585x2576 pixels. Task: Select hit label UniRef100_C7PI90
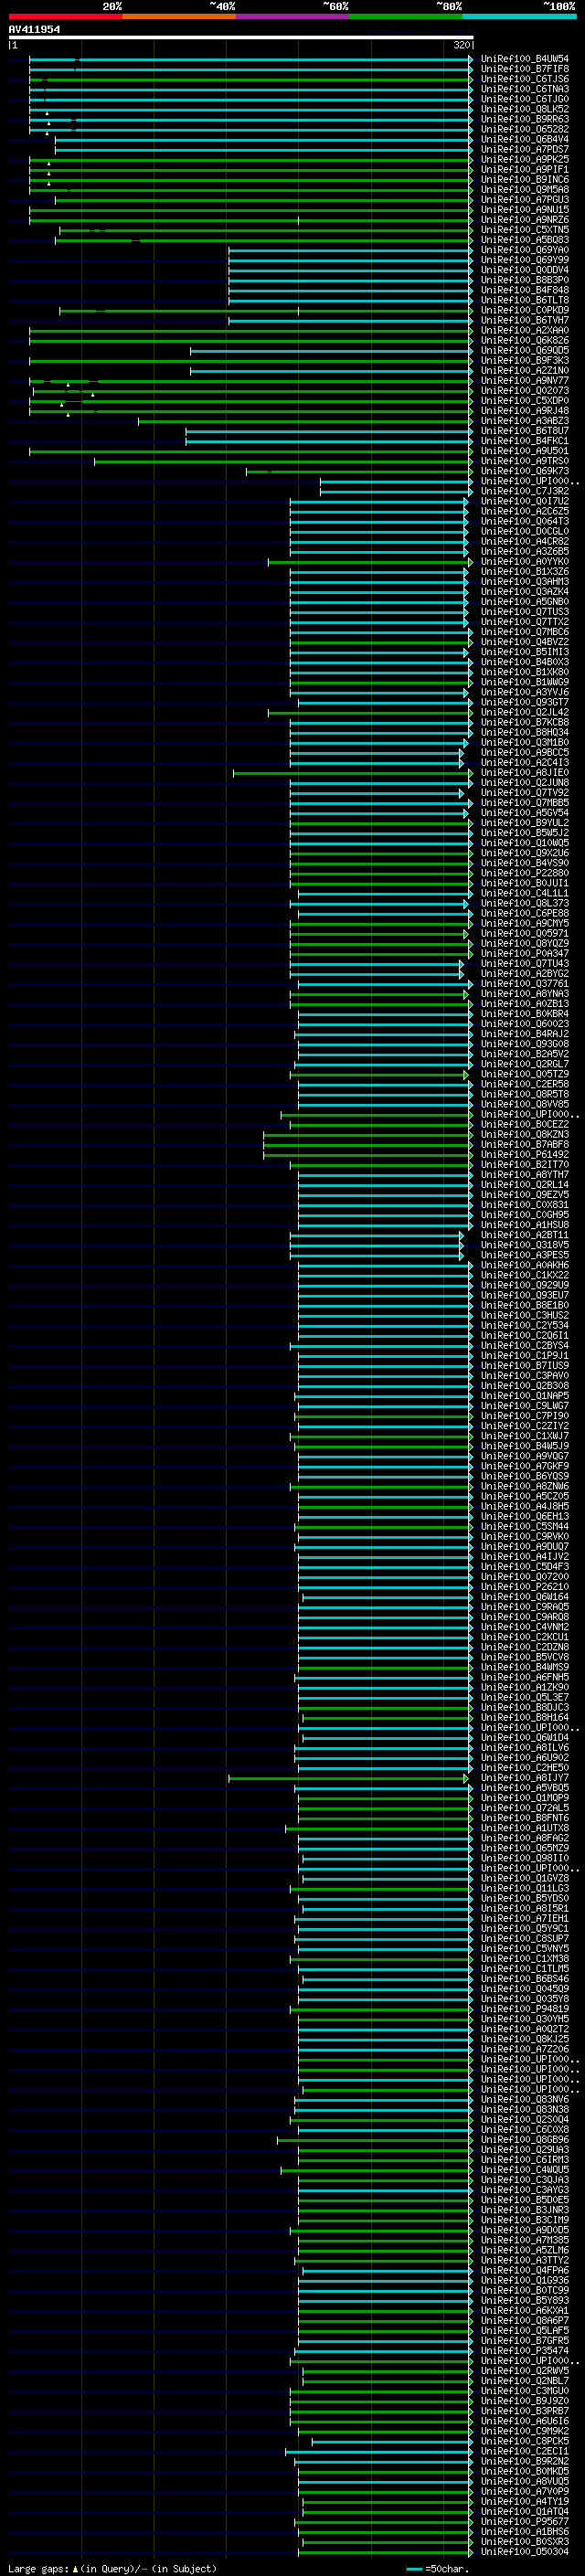point(525,1416)
